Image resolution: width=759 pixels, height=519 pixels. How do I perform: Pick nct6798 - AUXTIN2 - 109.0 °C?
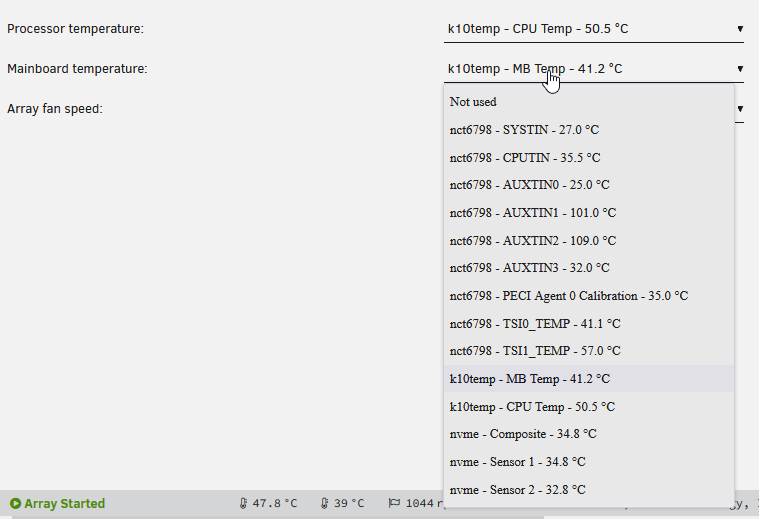click(589, 241)
